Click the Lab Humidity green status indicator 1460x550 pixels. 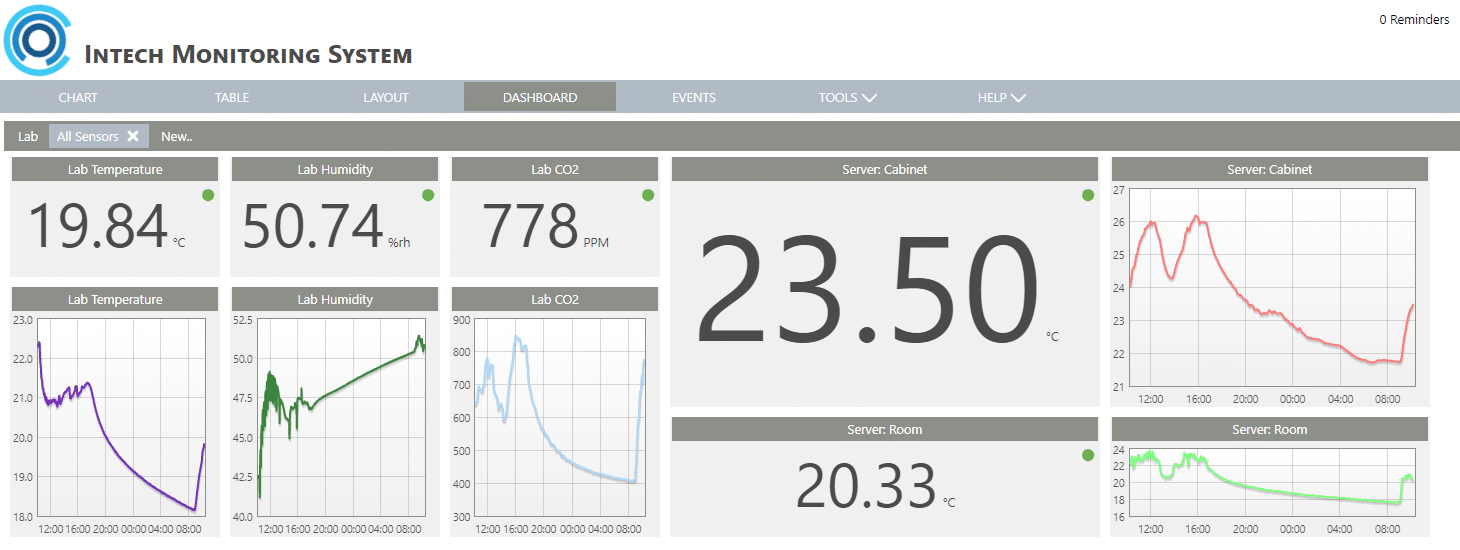tap(428, 195)
